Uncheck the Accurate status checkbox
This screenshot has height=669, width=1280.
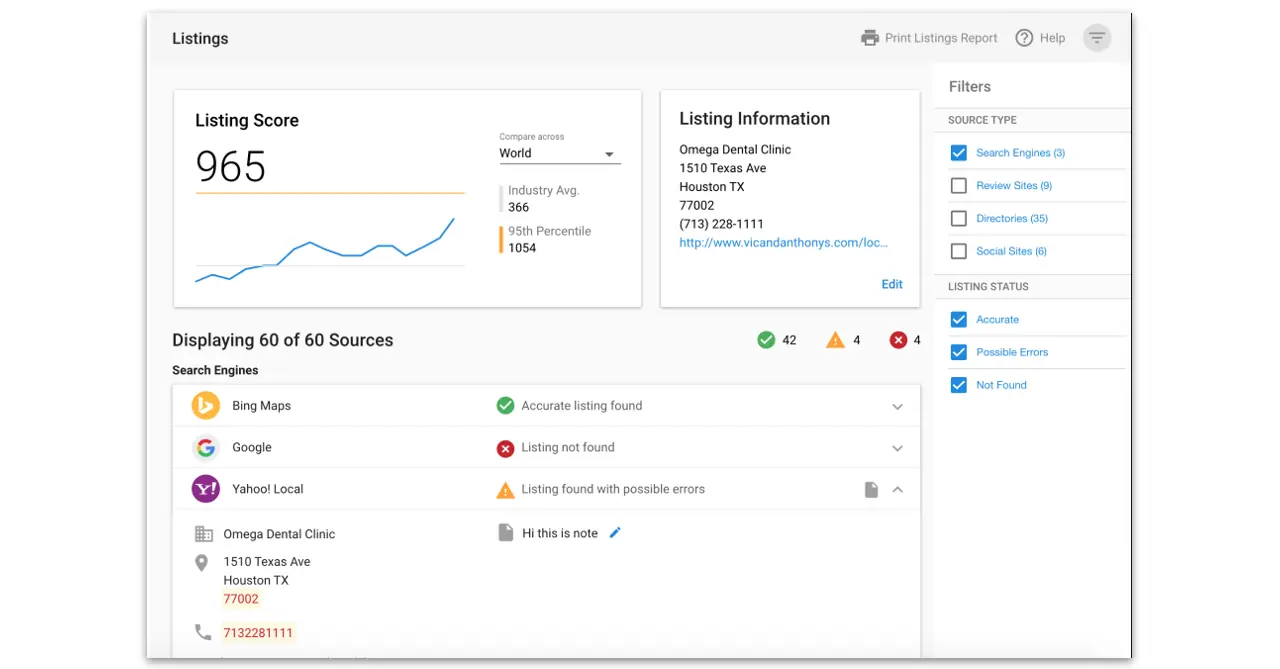pos(959,319)
